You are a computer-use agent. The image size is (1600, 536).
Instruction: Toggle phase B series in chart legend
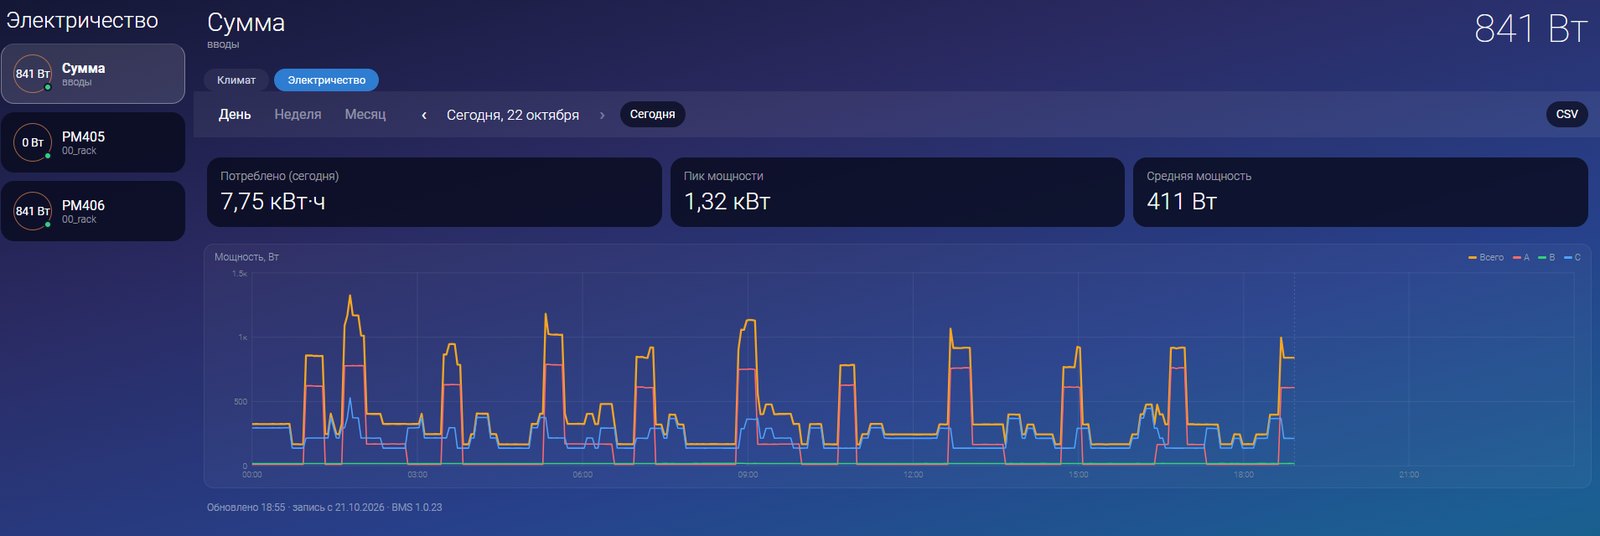[1547, 258]
